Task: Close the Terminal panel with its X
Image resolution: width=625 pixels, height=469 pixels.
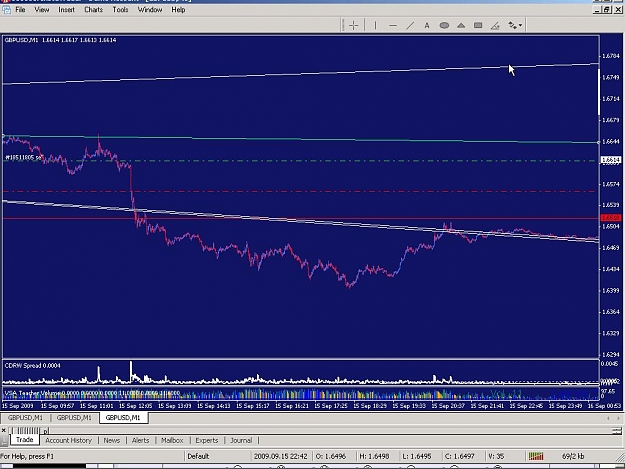Action: pyautogui.click(x=3, y=430)
